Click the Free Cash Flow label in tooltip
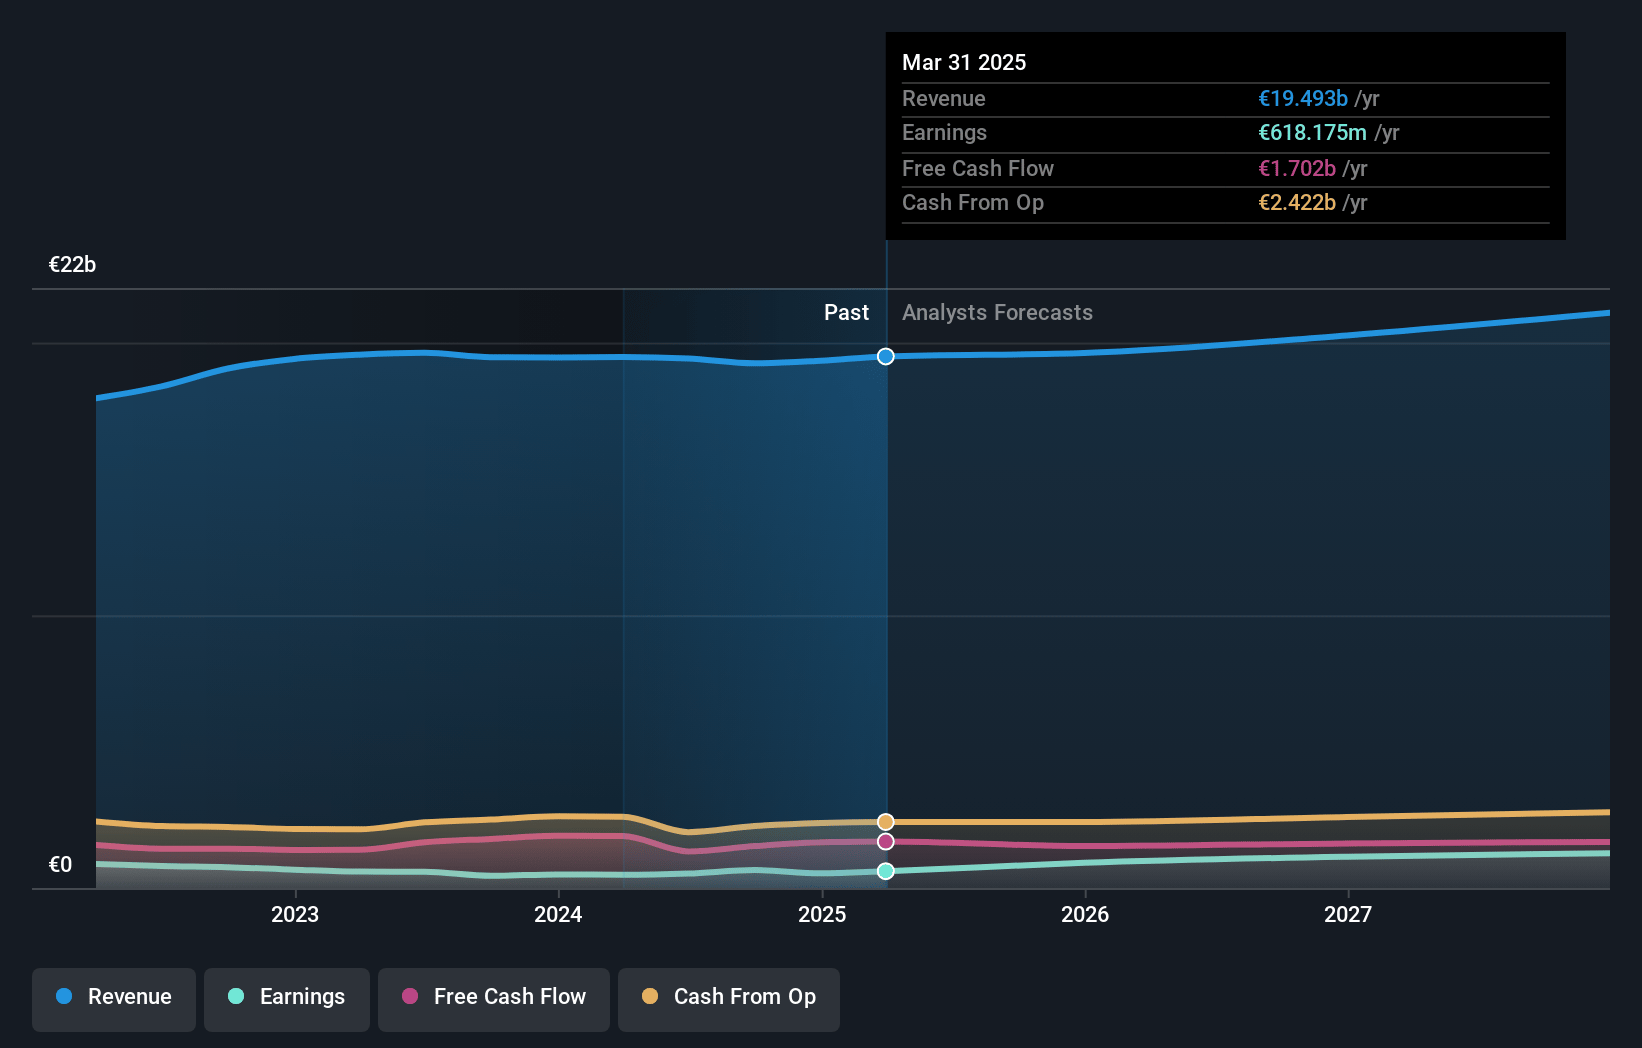Screen dimensions: 1642x1048 (978, 168)
